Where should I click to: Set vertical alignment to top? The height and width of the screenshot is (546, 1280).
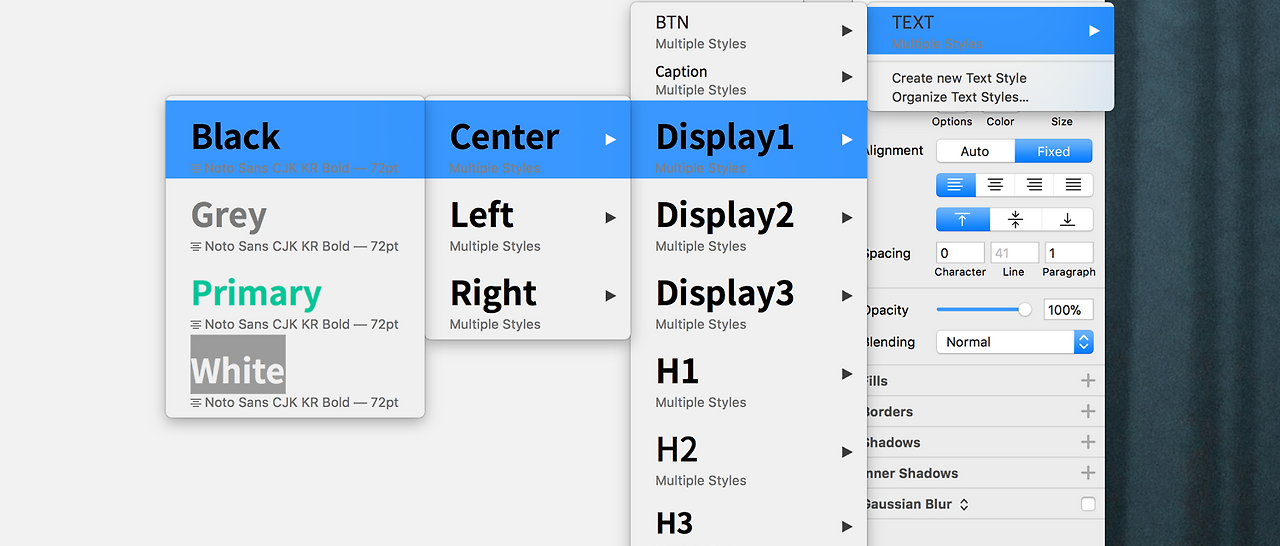point(963,220)
